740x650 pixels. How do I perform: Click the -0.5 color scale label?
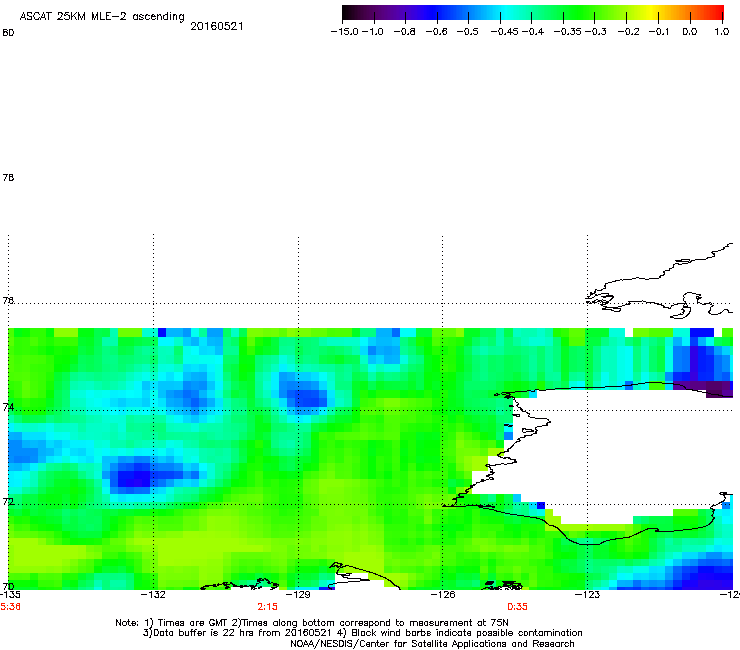[468, 32]
